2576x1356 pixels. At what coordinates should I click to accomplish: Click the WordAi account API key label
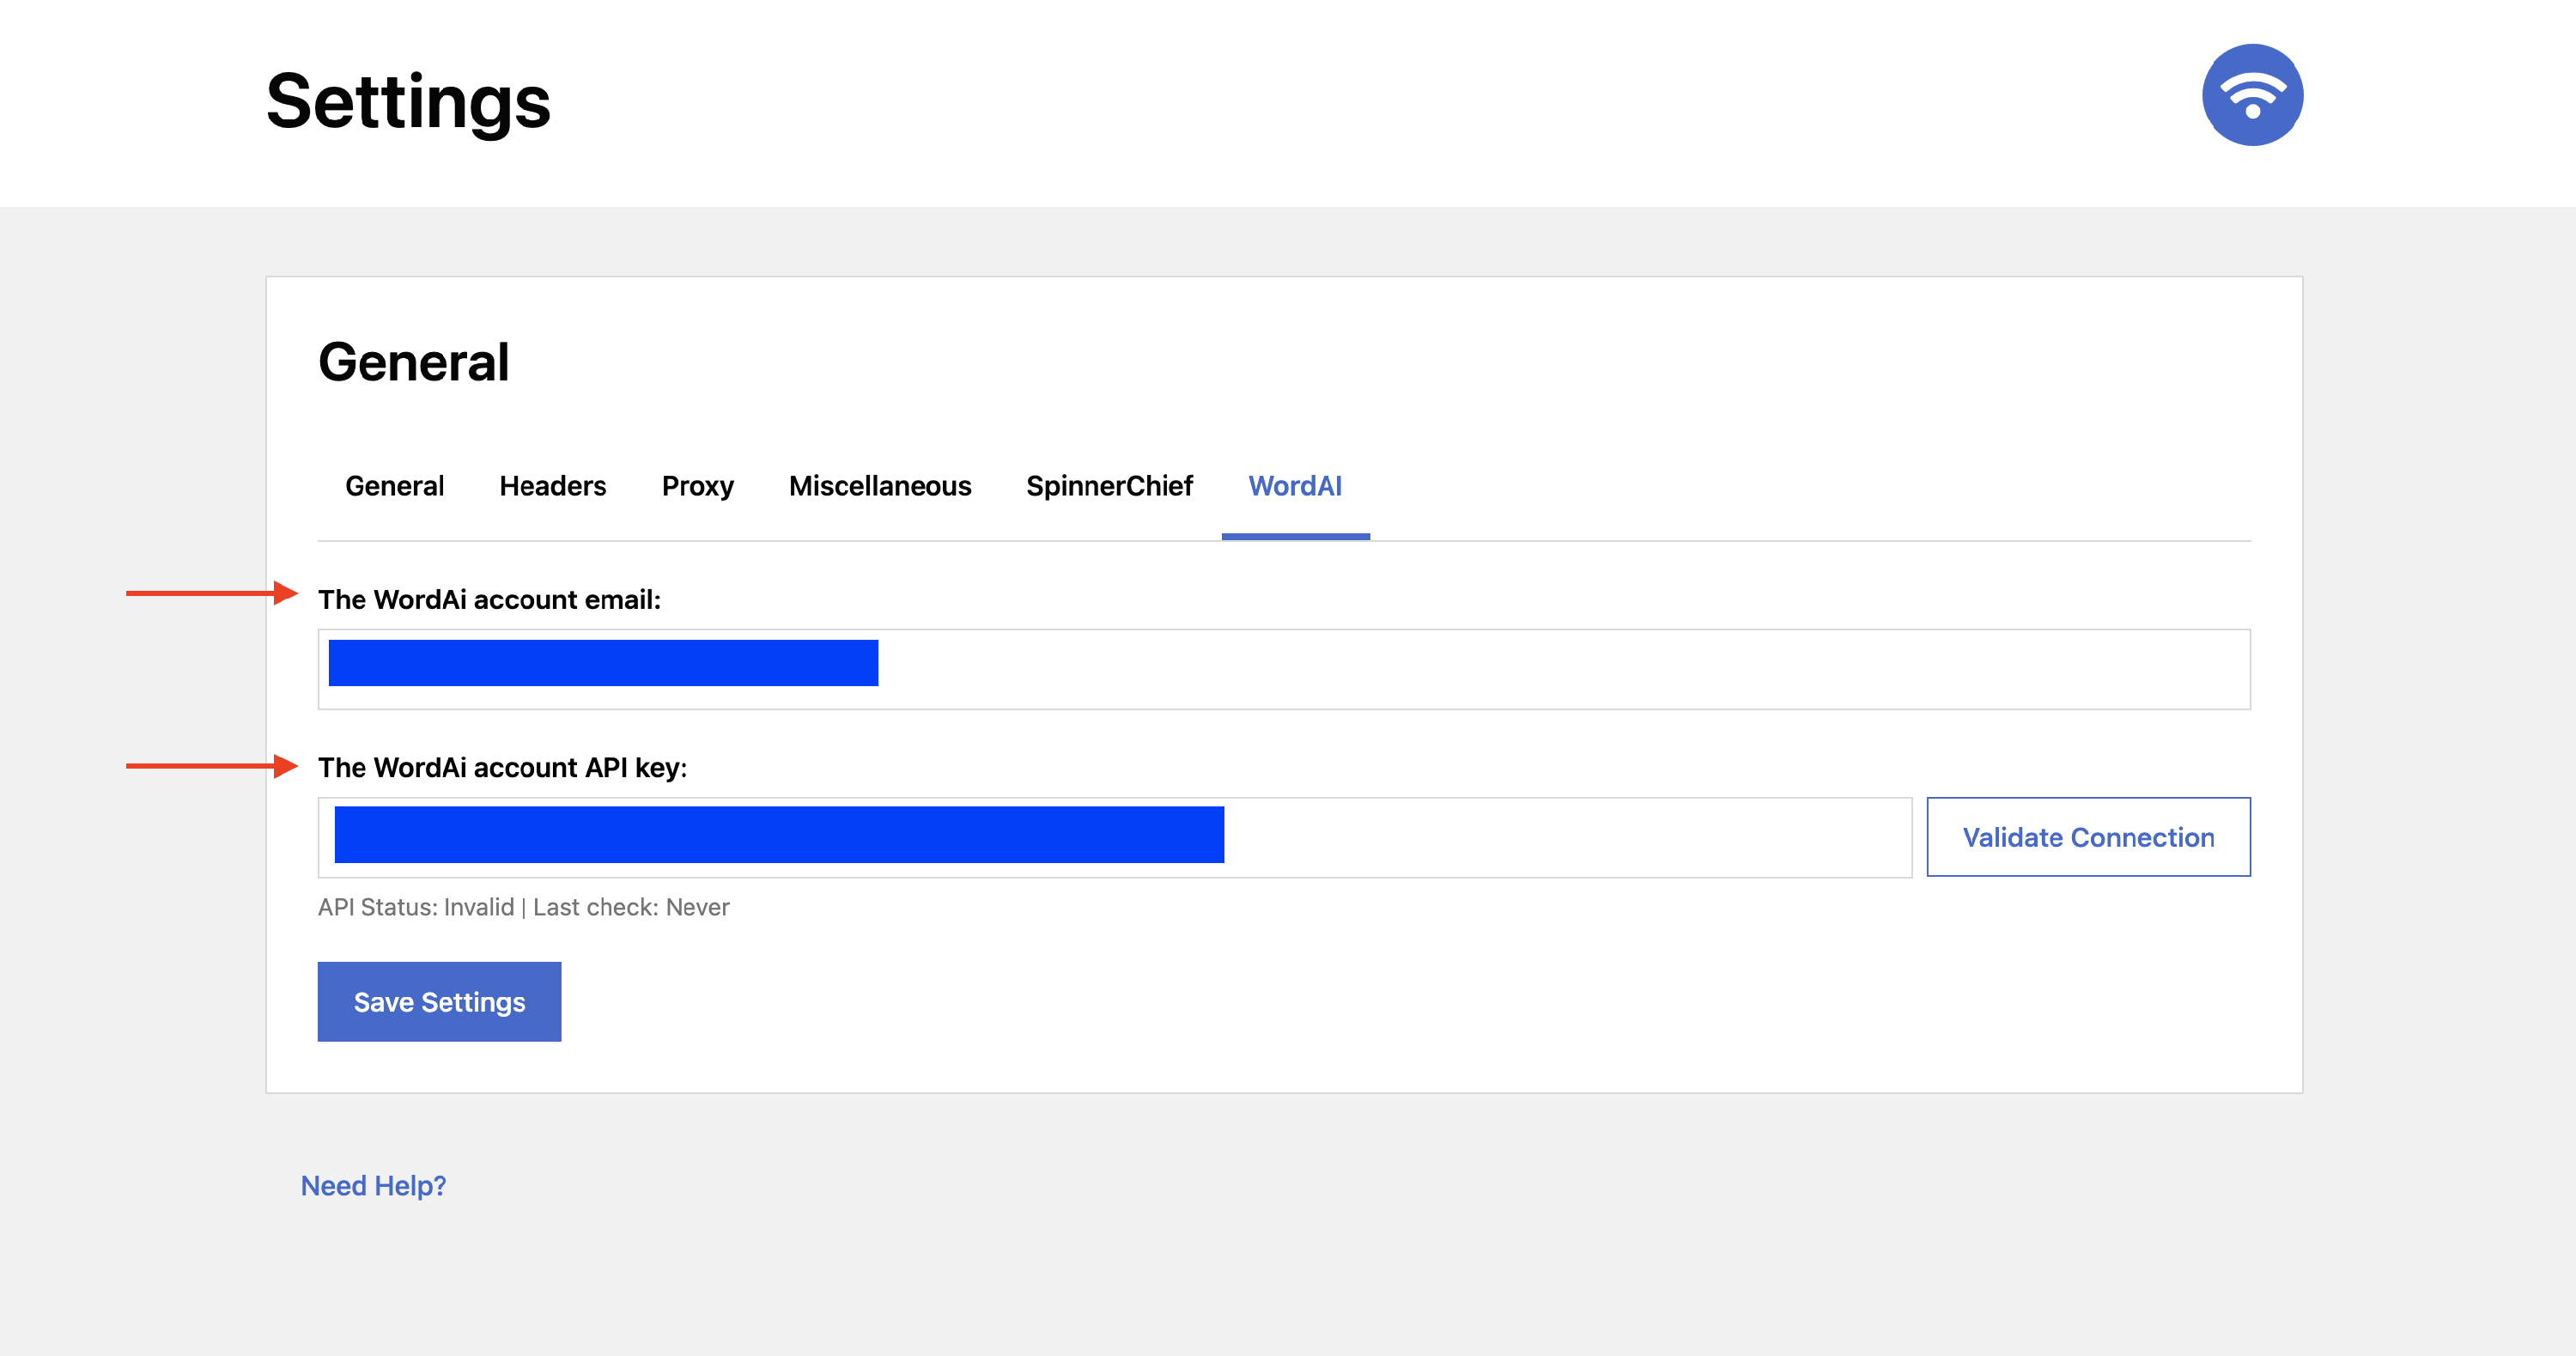coord(502,768)
